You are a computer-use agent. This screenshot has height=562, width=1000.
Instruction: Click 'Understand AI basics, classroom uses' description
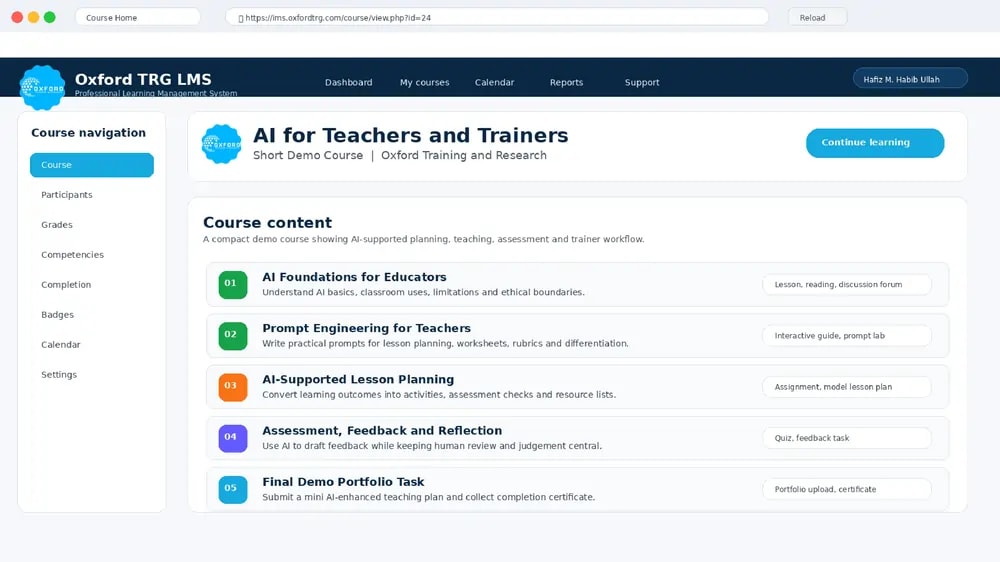click(x=423, y=292)
